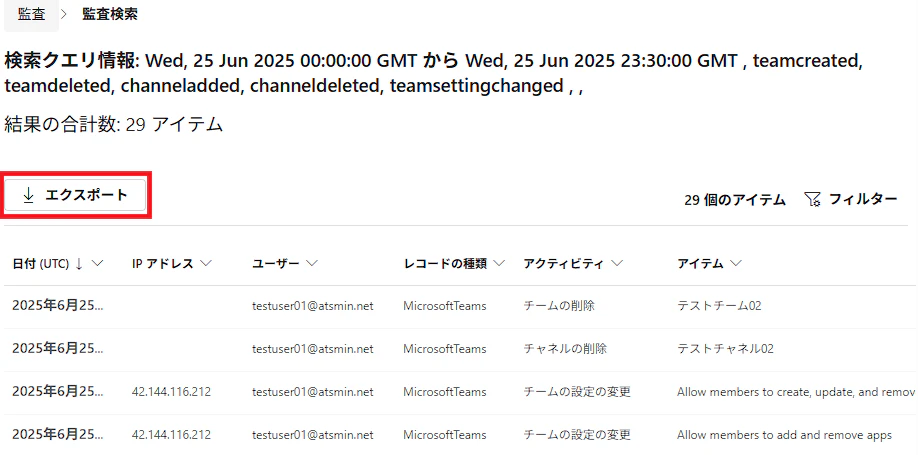Click the breadcrumb separator chevron after 監査
The image size is (918, 455).
click(x=64, y=15)
